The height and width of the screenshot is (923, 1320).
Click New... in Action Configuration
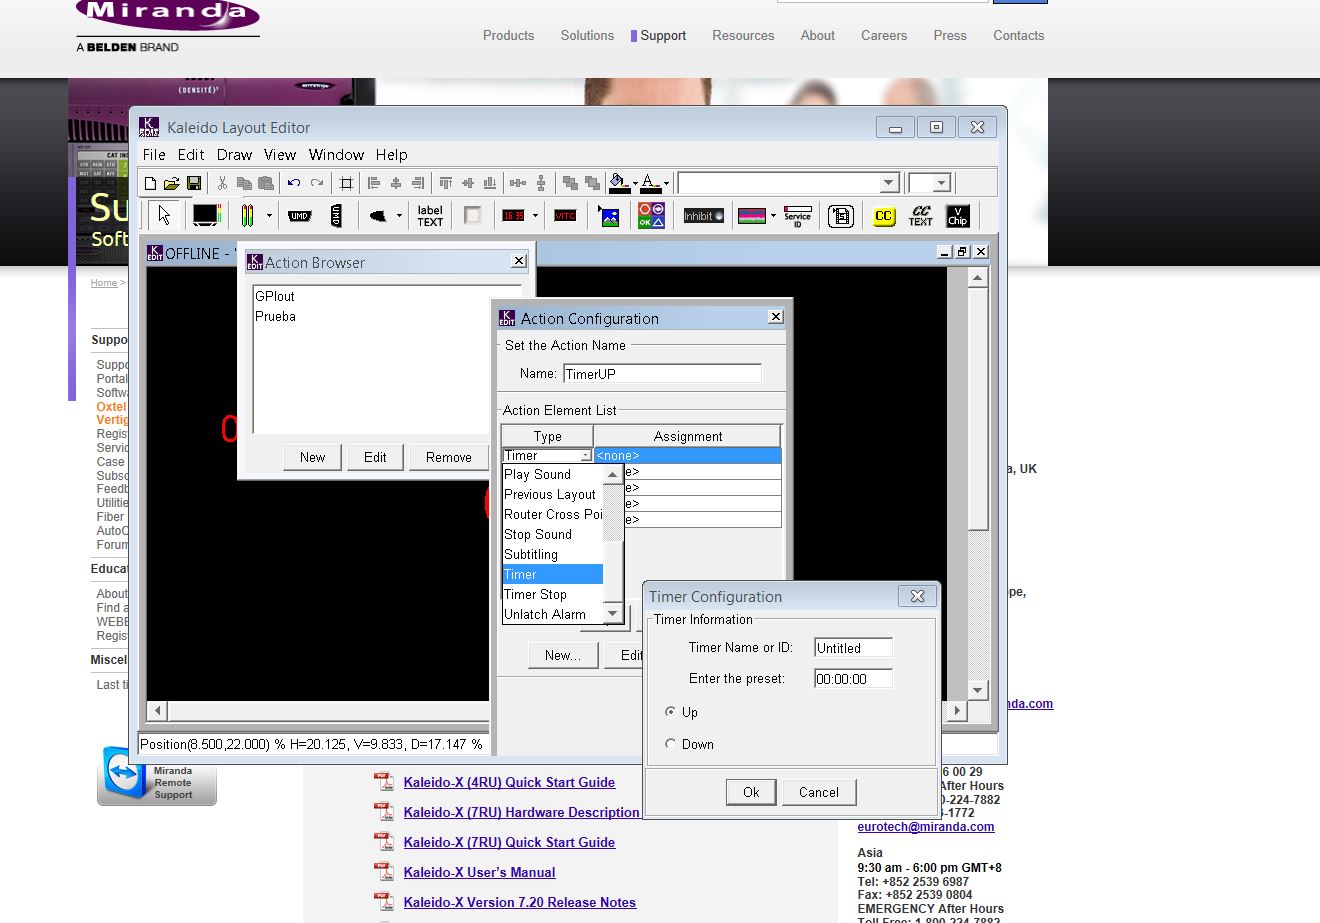[563, 655]
